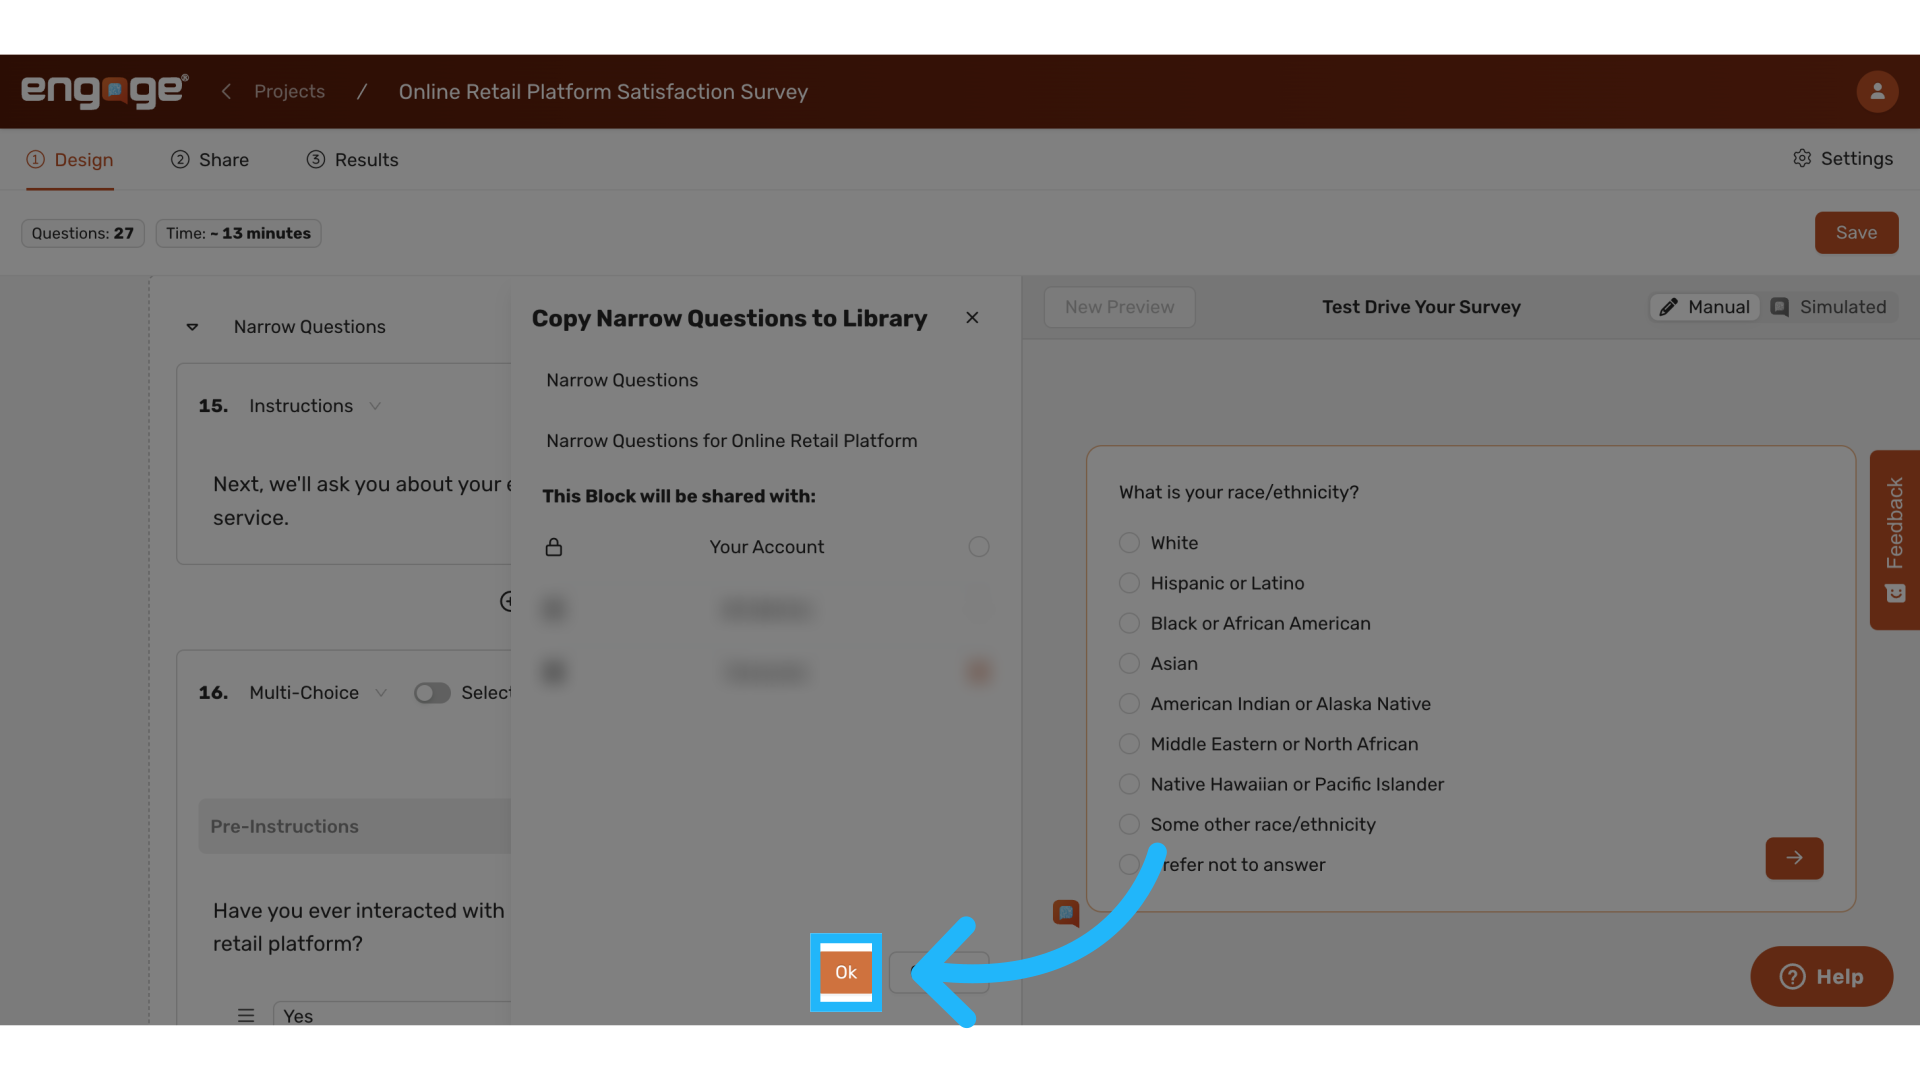
Task: Click the 'Test Drive Your Survey' title
Action: coord(1421,307)
